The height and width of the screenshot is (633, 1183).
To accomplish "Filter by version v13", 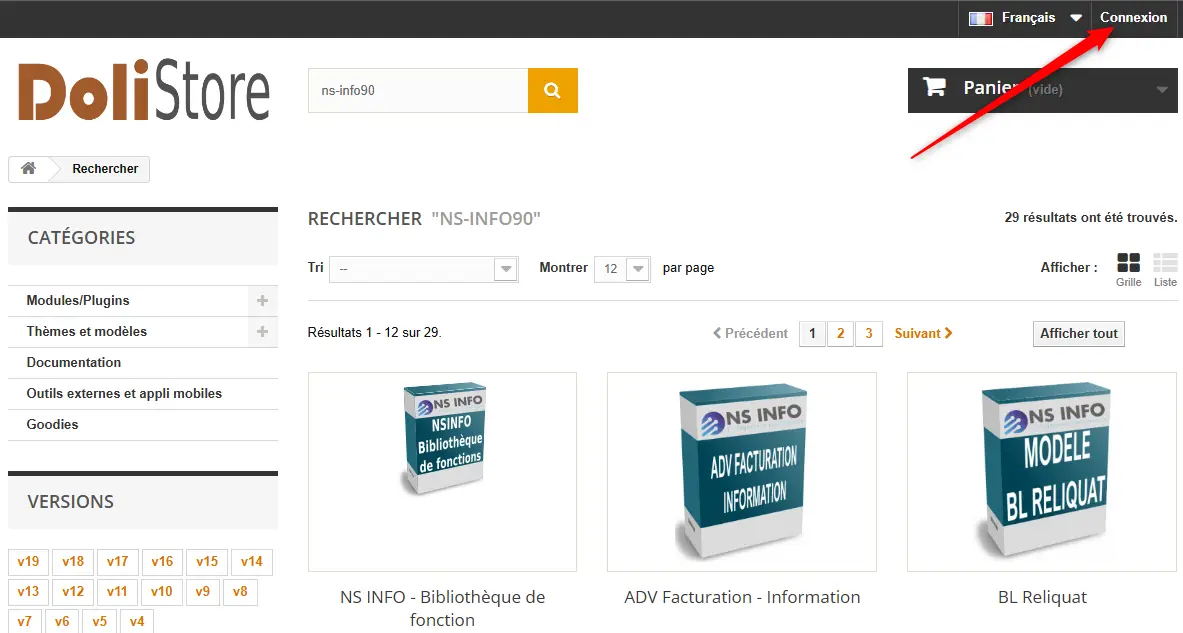I will [x=29, y=592].
